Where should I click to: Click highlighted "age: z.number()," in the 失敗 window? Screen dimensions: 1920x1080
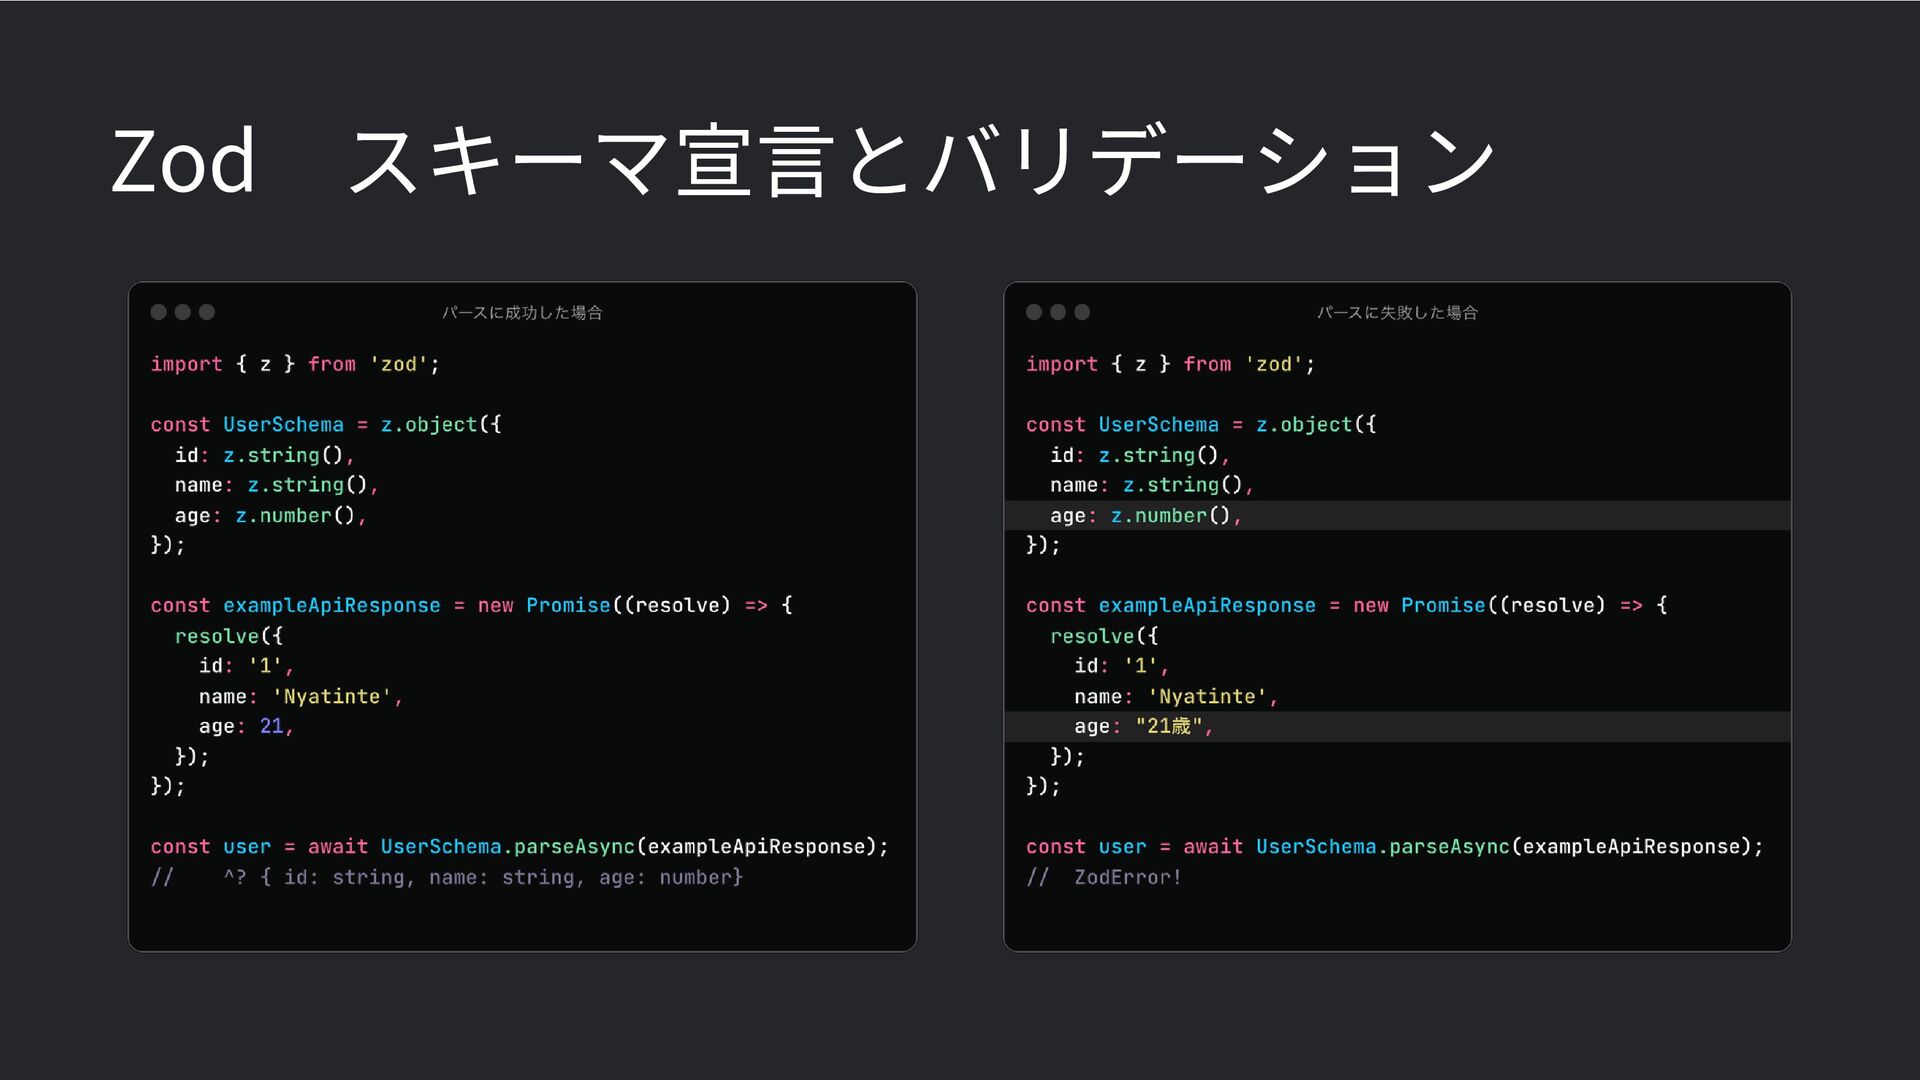(1397, 515)
